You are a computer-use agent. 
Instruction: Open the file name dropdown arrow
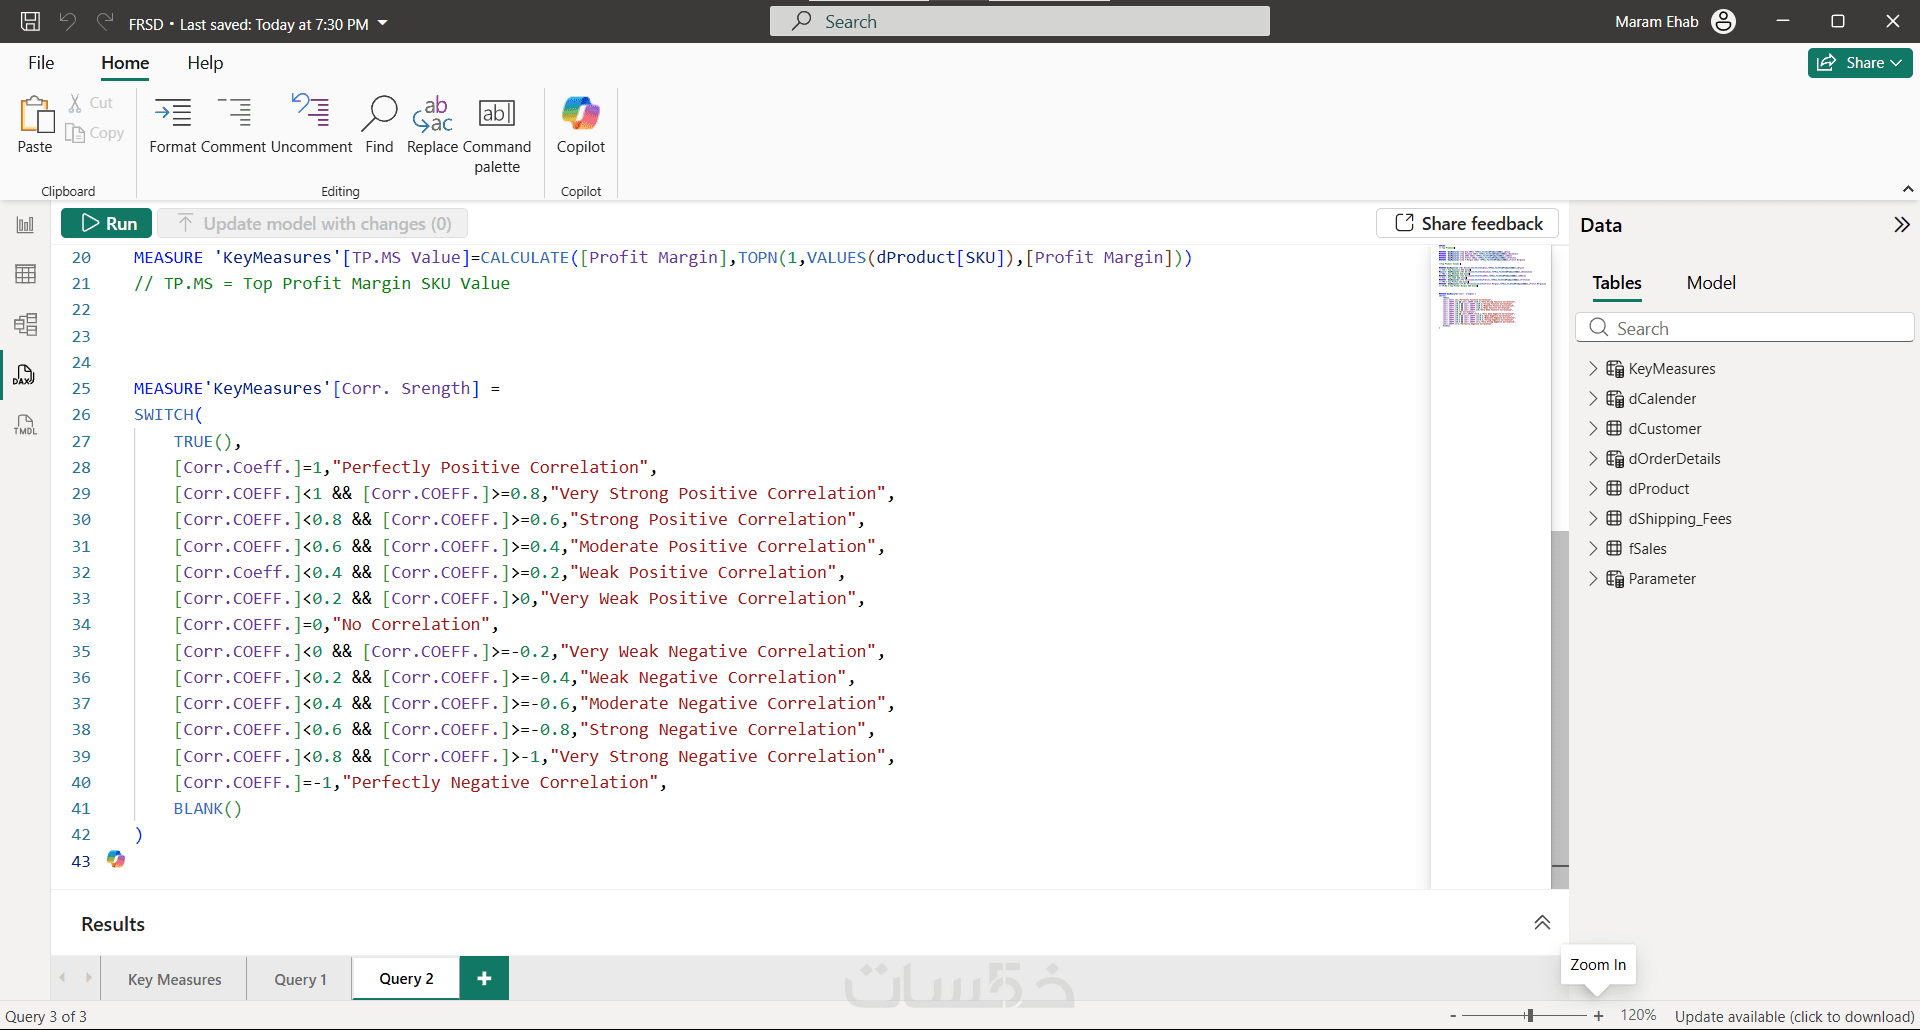382,23
